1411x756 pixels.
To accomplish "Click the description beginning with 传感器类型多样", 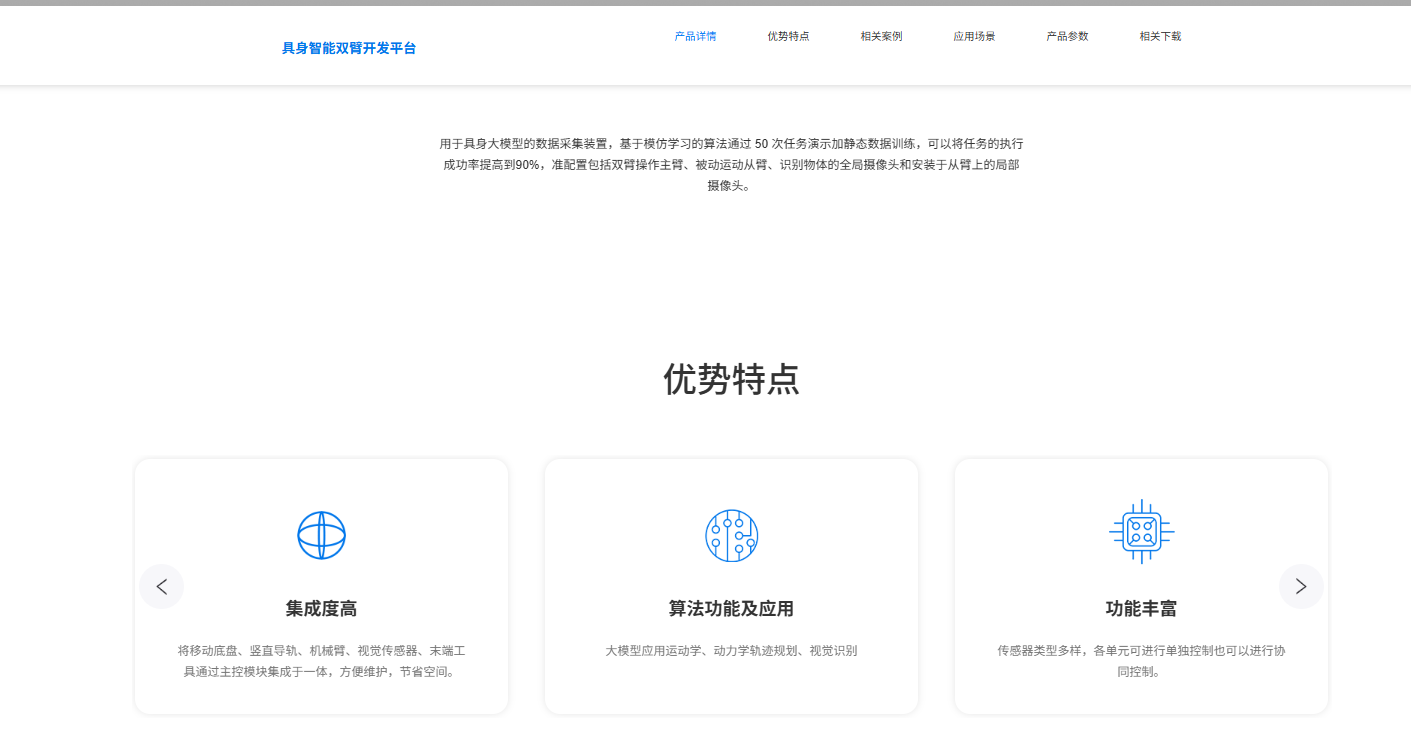I will 1141,661.
